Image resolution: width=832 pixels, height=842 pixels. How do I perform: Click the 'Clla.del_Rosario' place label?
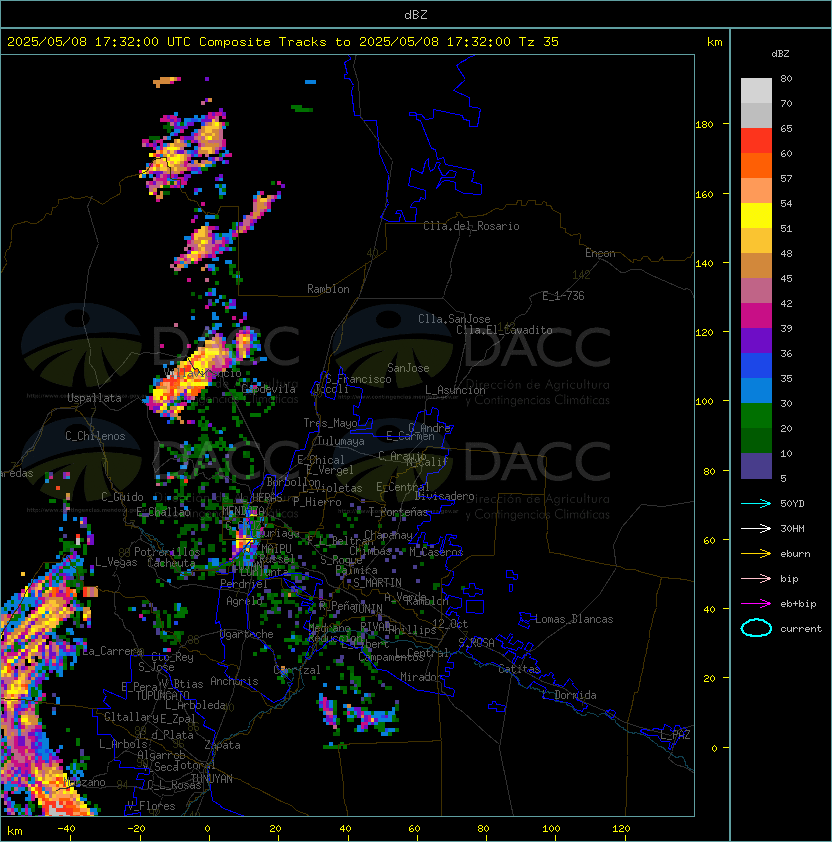(471, 226)
